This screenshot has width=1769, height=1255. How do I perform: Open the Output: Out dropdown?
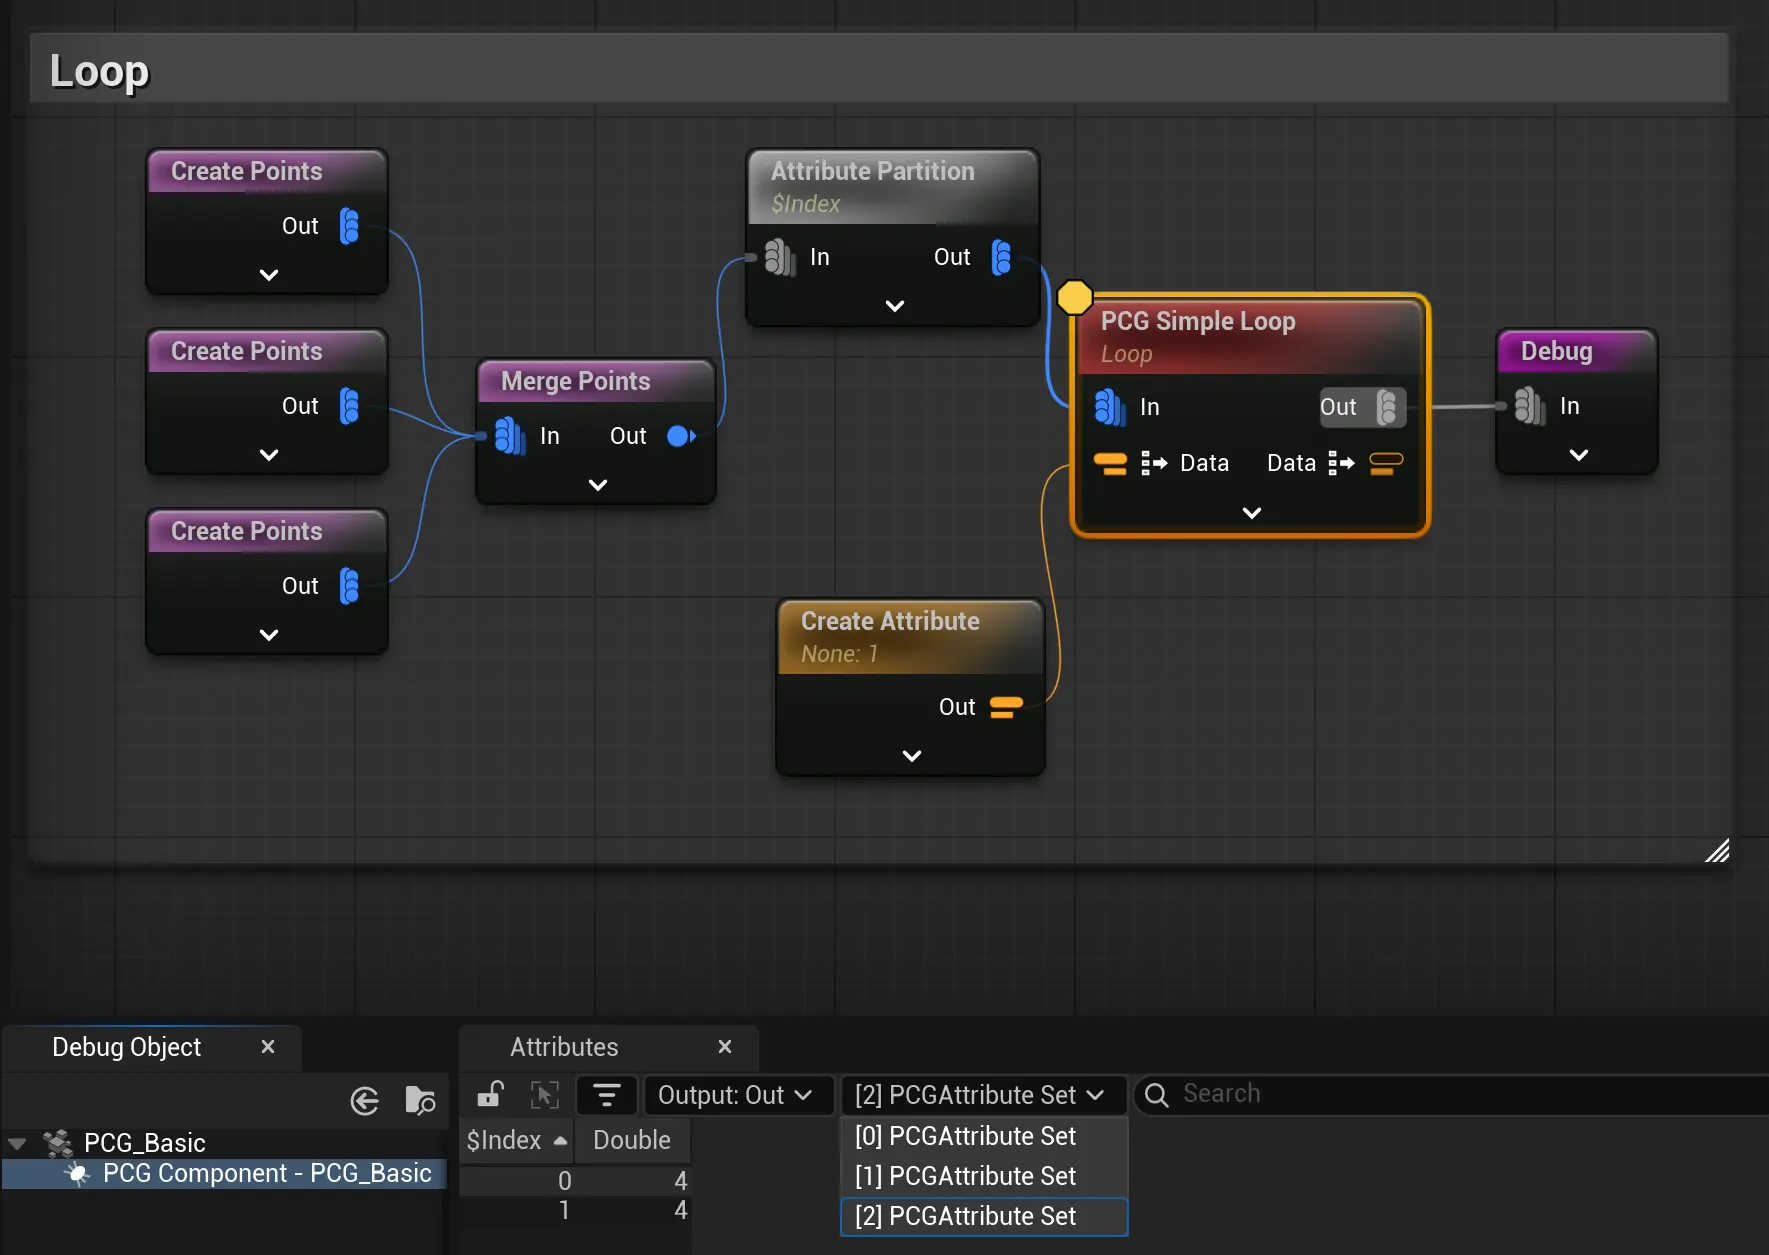(x=735, y=1095)
